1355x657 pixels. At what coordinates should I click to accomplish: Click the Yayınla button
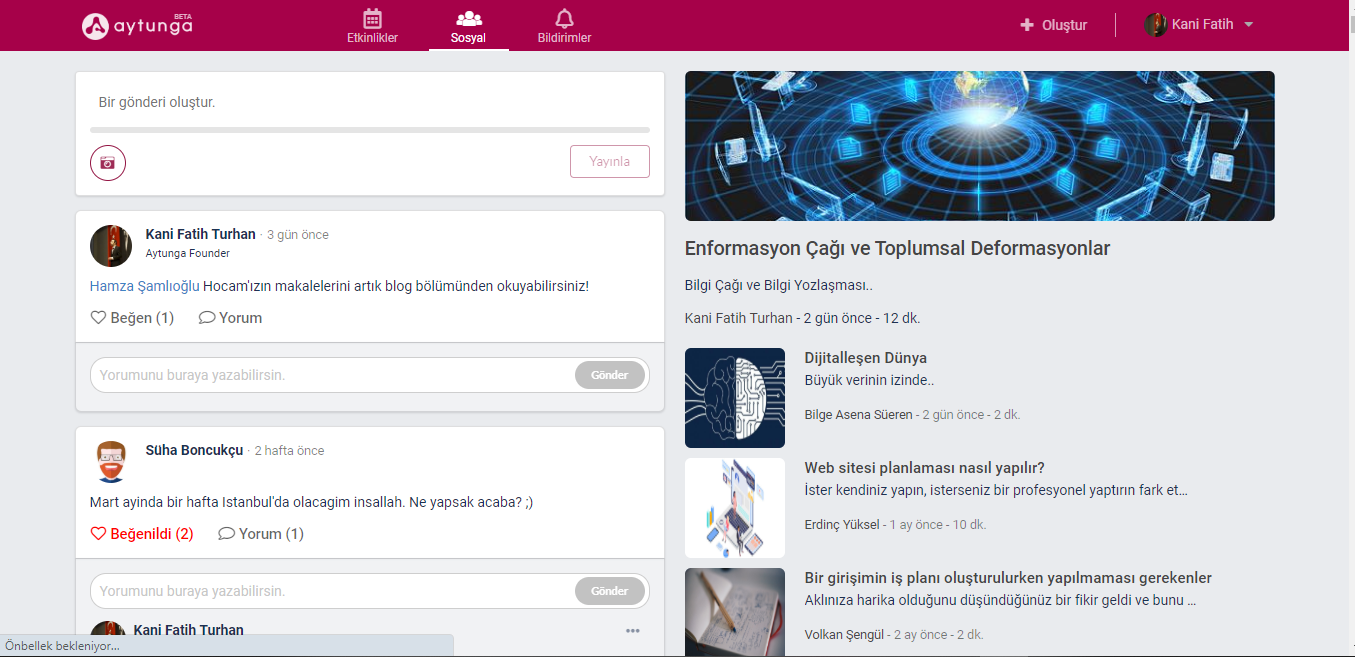point(609,161)
